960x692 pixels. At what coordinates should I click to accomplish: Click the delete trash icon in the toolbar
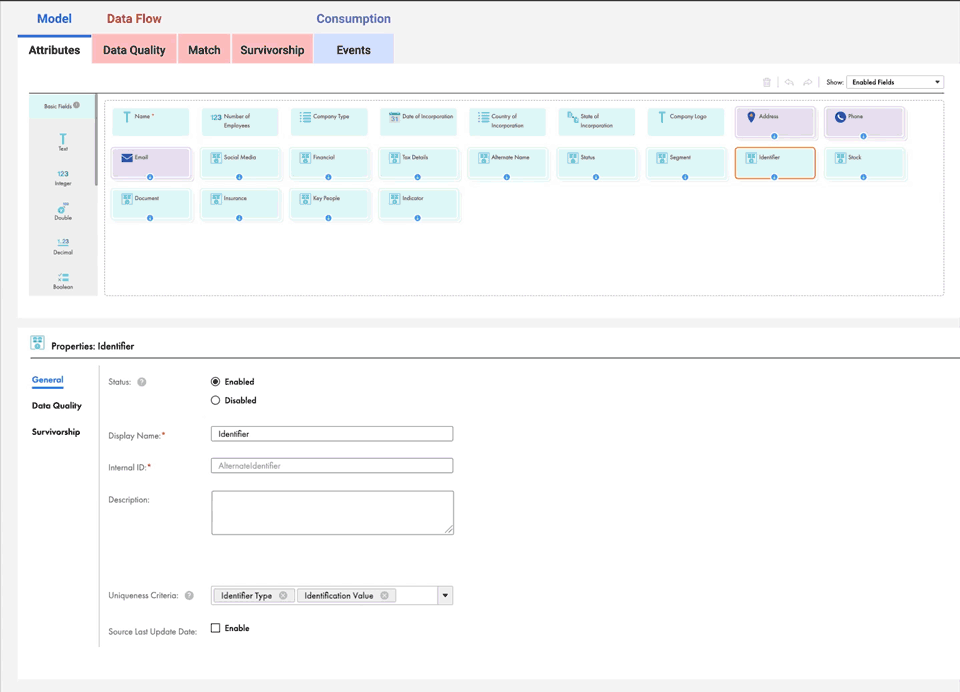click(766, 82)
